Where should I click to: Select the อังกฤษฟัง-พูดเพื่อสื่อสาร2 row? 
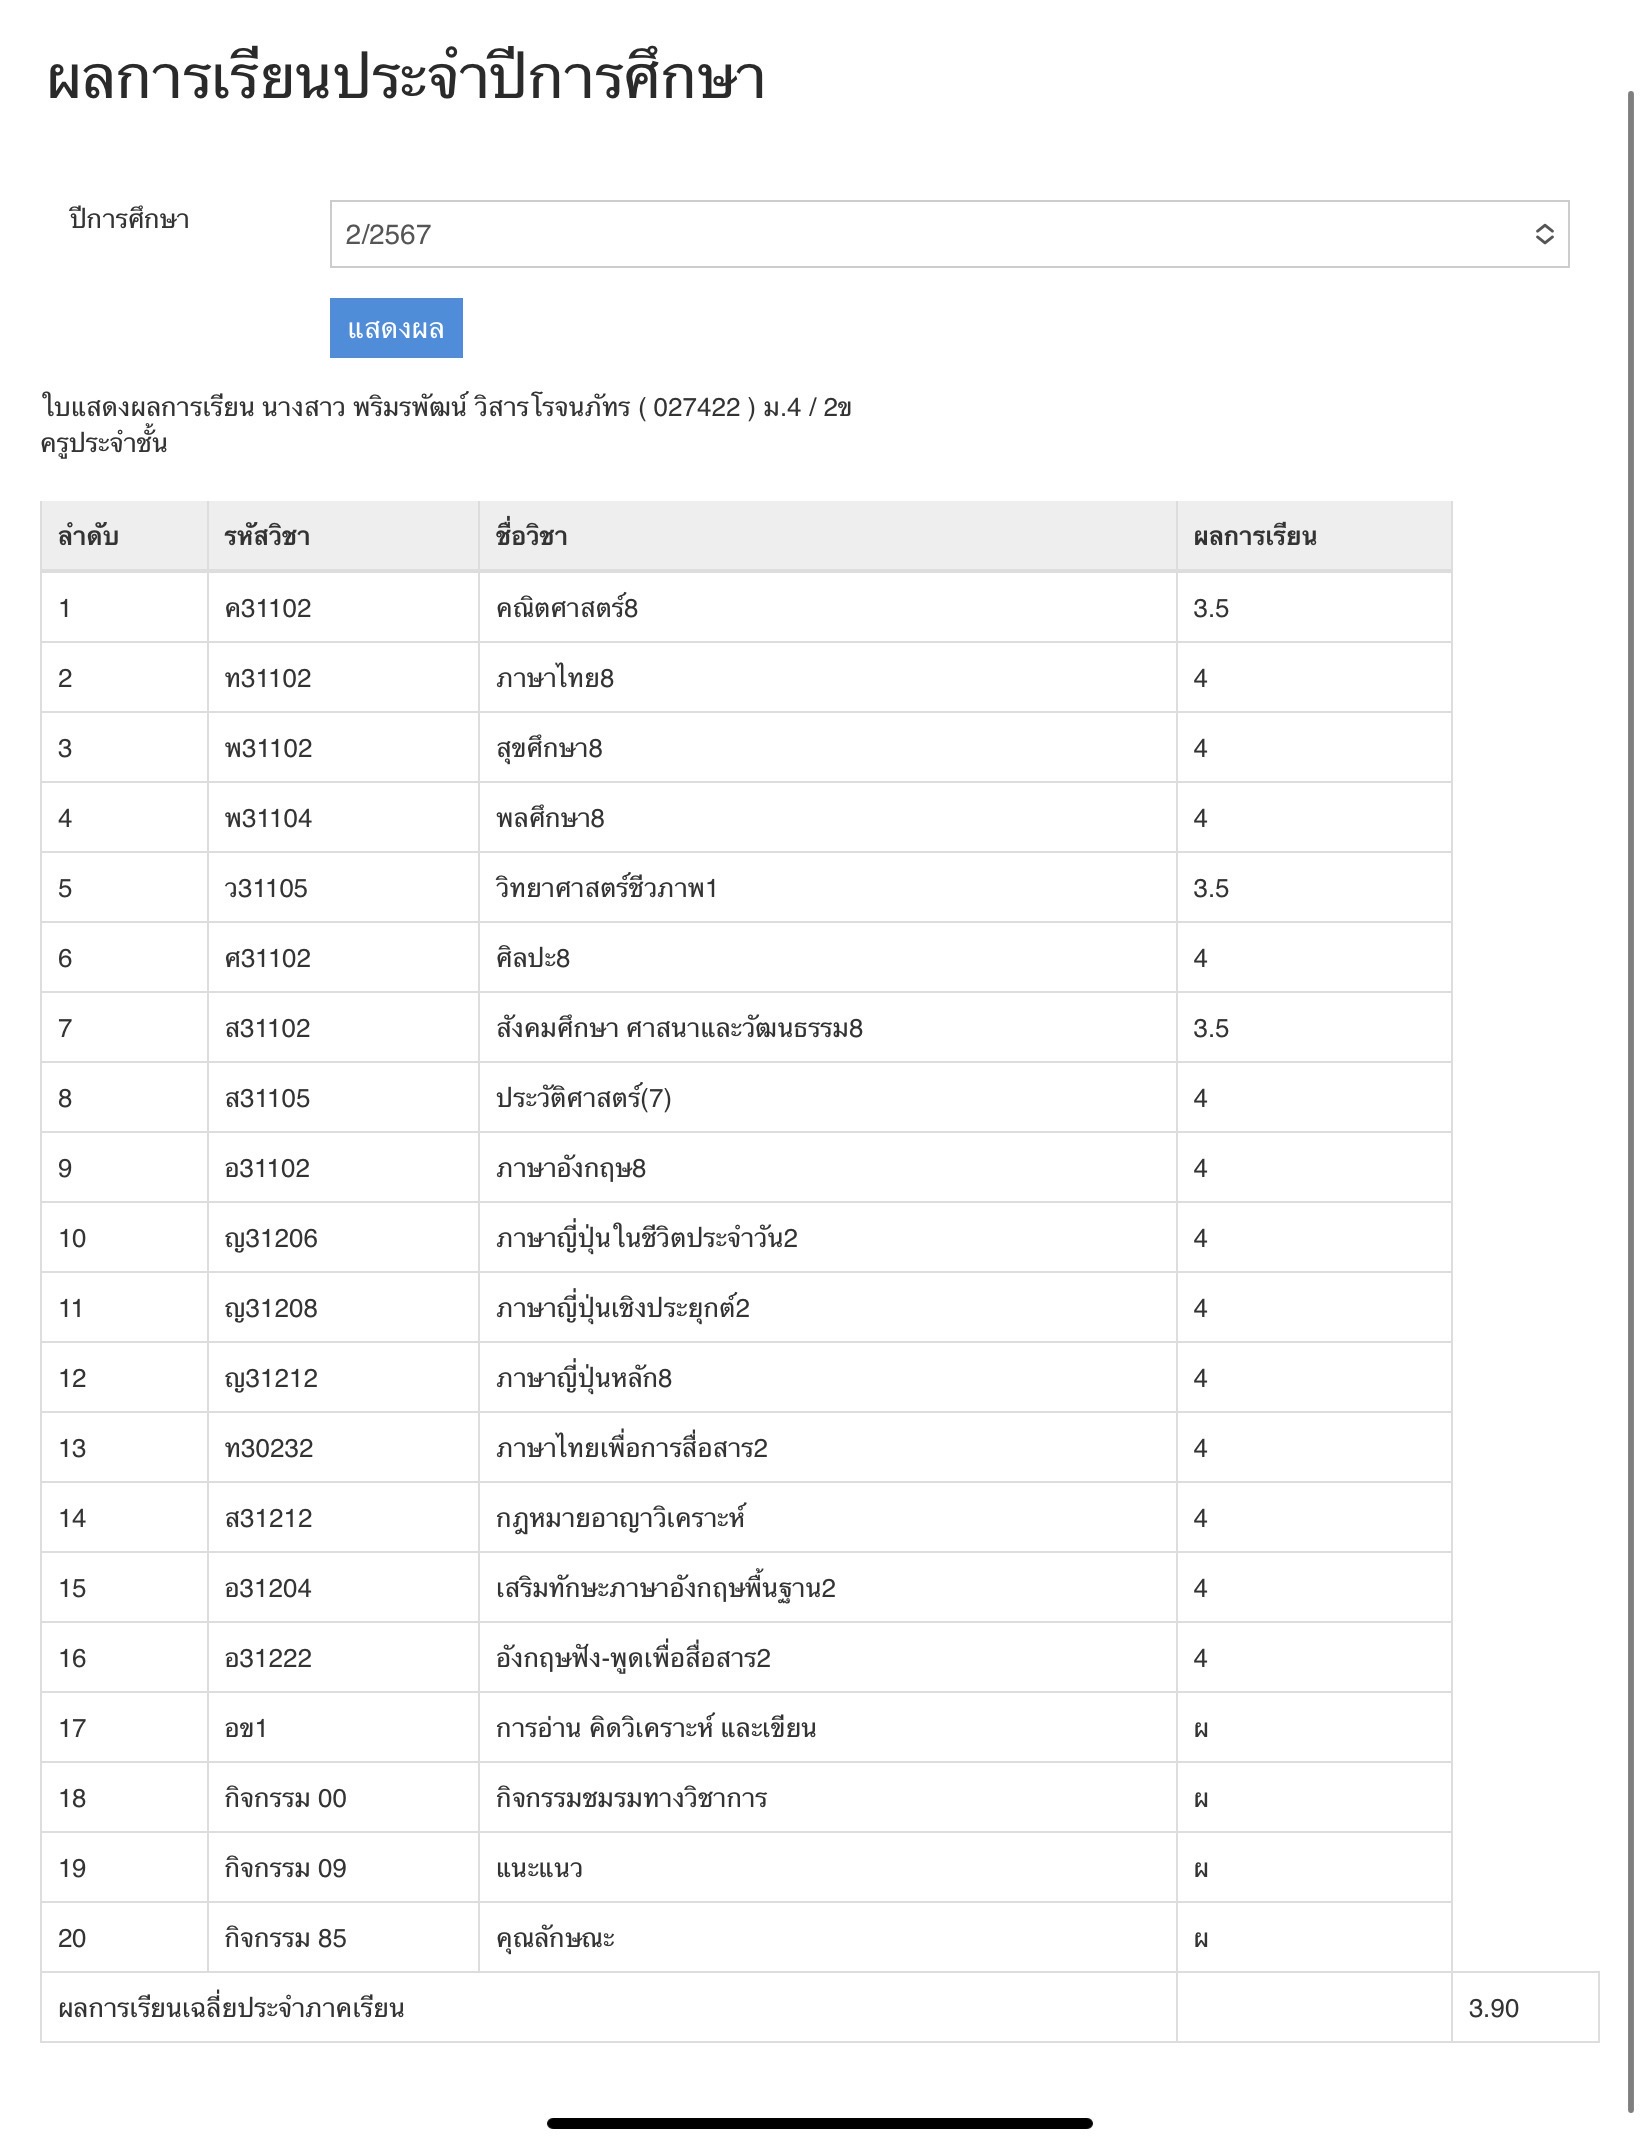pyautogui.click(x=746, y=1658)
